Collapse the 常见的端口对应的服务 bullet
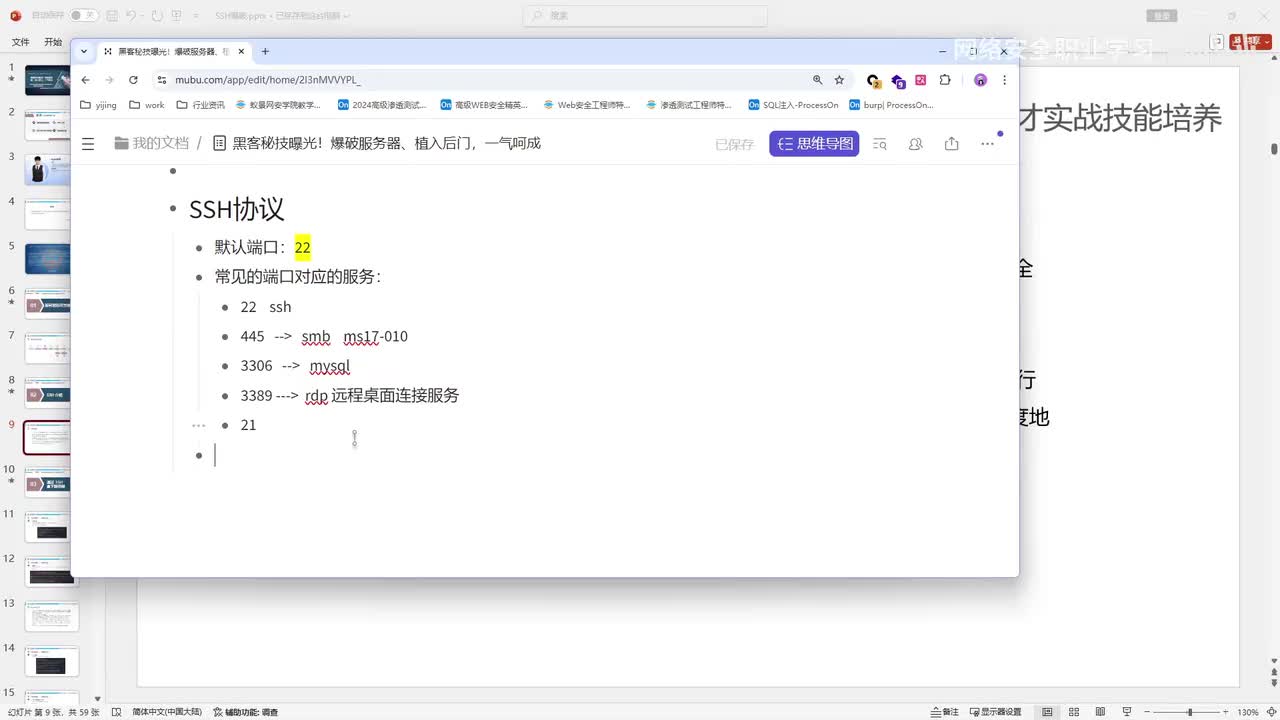Viewport: 1280px width, 720px height. pyautogui.click(x=199, y=277)
